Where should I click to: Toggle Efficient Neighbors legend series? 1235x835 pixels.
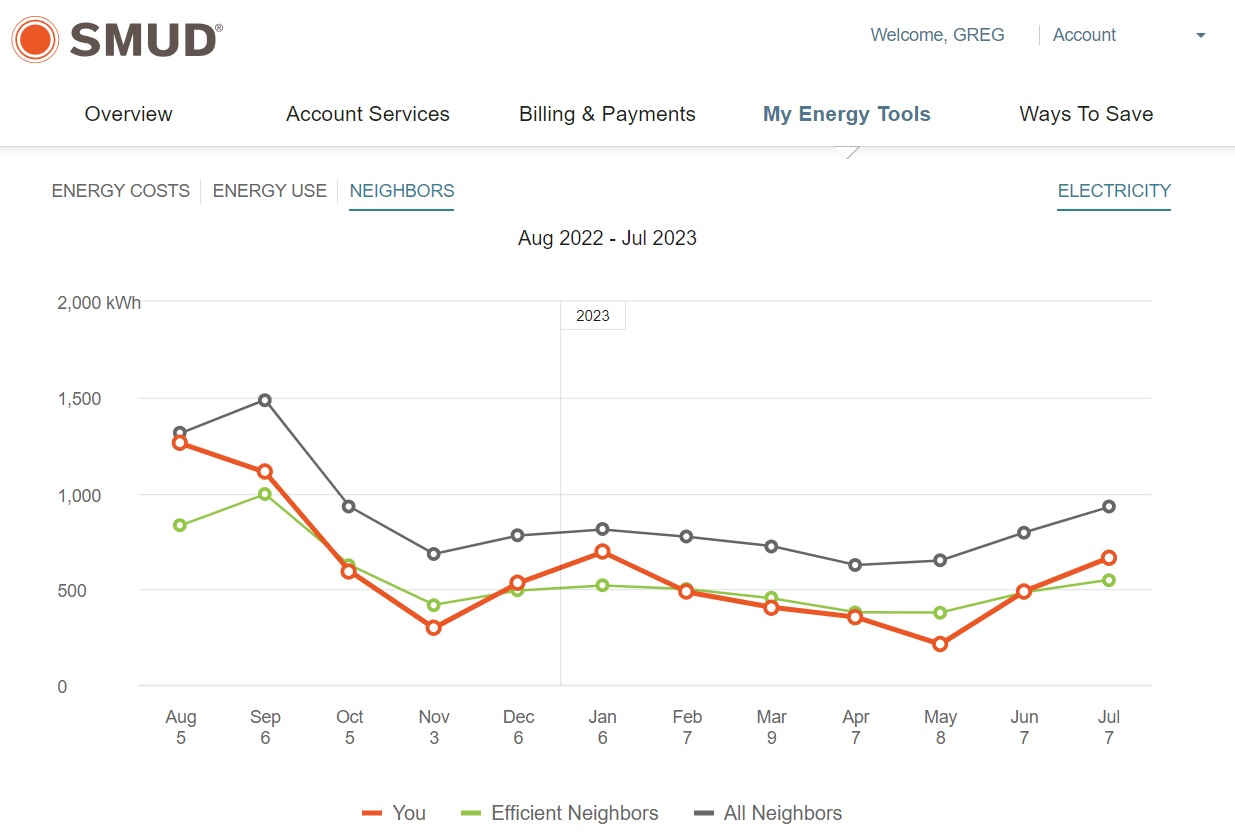(574, 813)
